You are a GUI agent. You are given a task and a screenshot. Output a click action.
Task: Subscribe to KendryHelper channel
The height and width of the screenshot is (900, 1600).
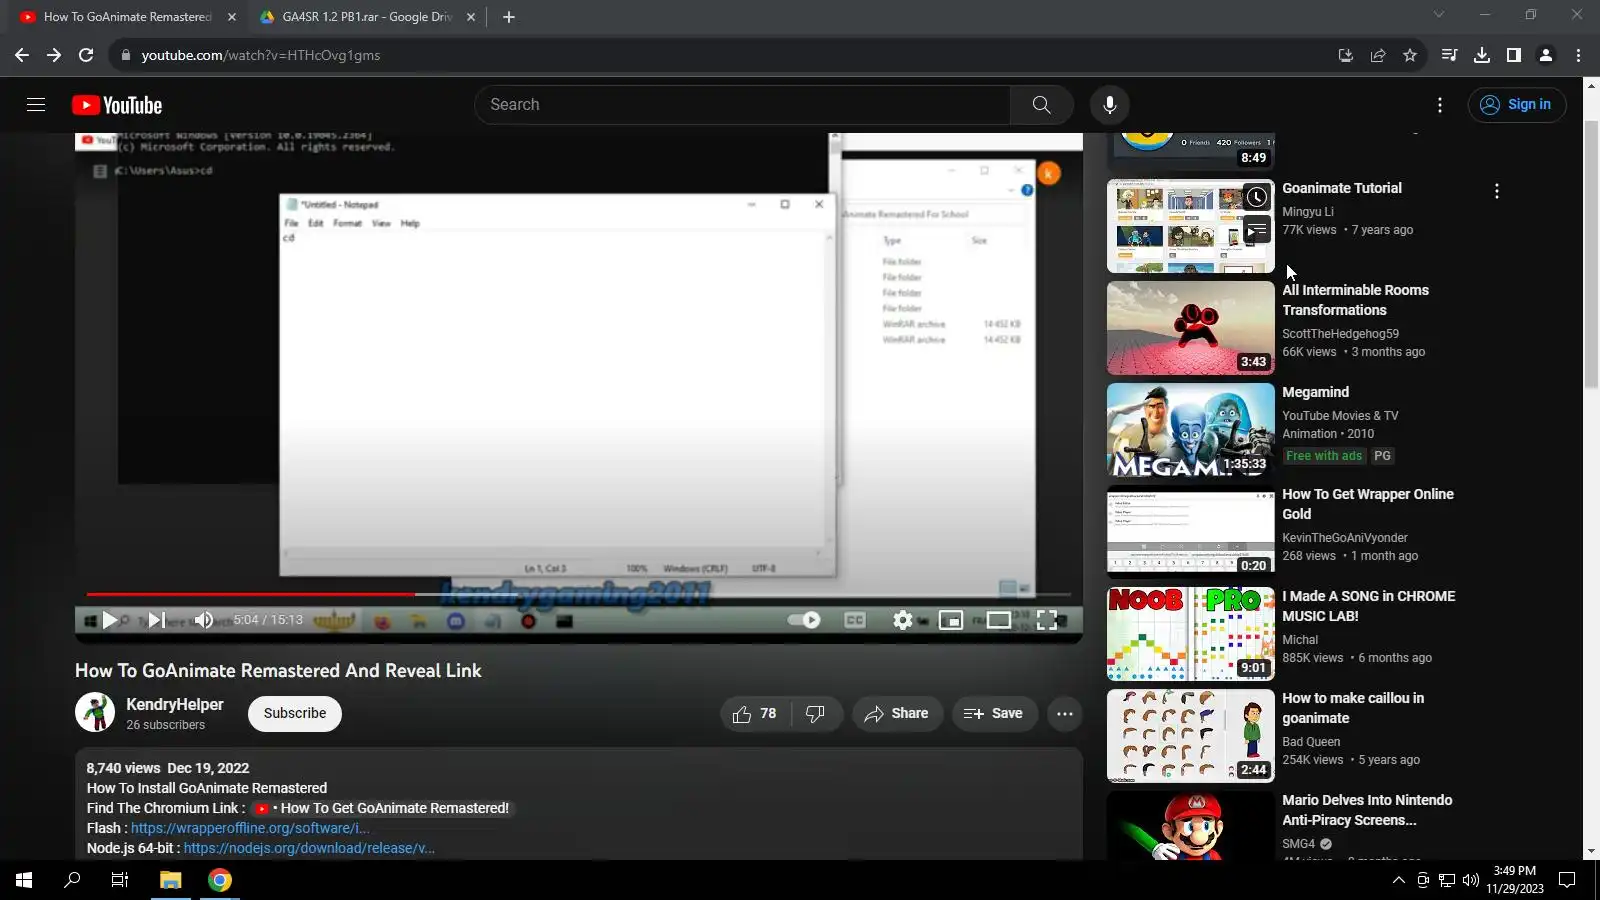click(295, 714)
